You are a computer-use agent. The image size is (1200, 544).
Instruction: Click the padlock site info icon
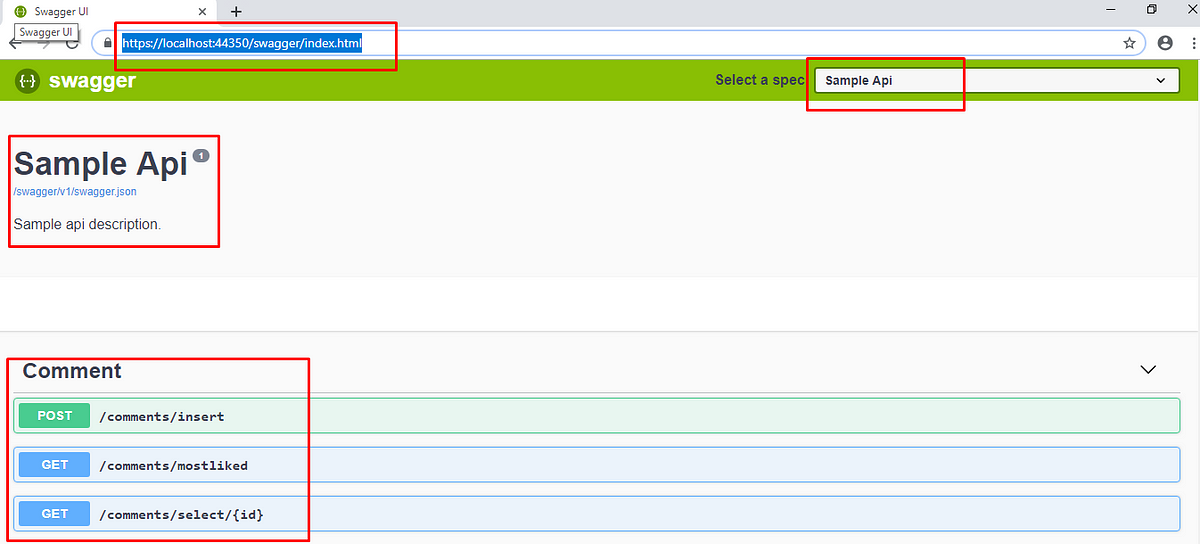pos(107,43)
